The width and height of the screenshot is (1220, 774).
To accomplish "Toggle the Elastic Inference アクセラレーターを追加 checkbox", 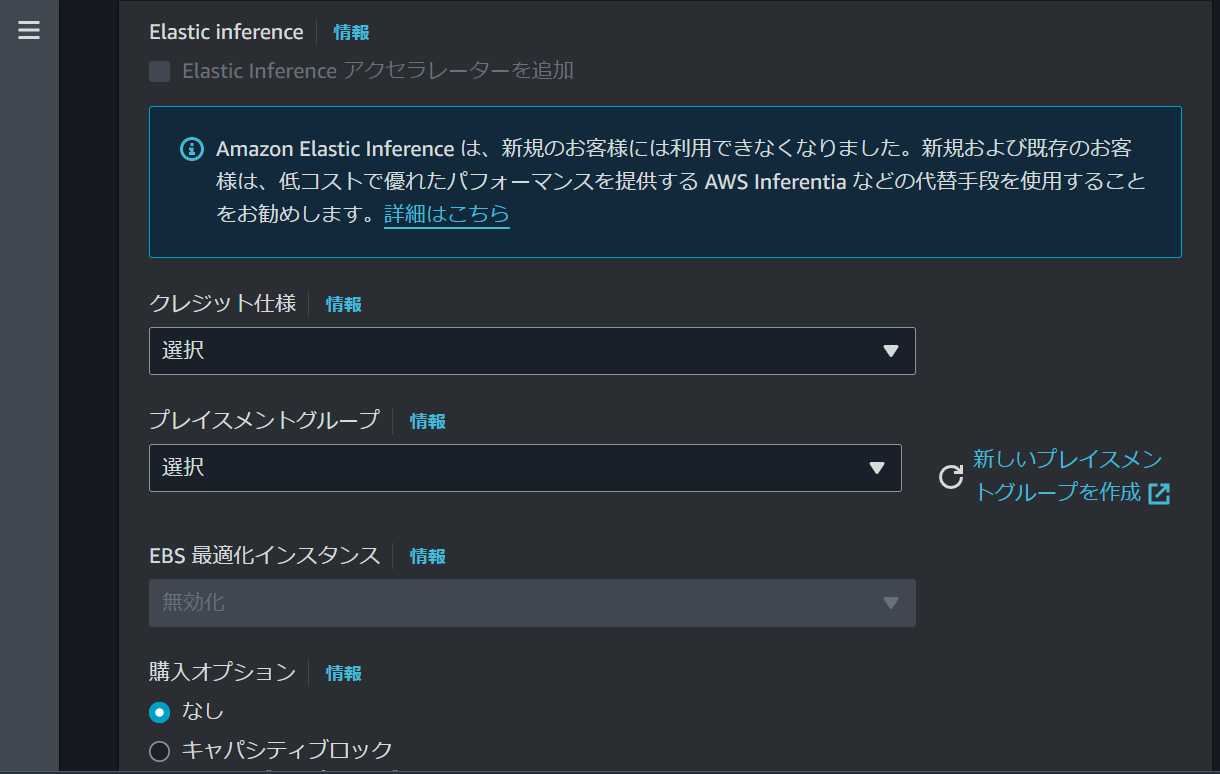I will pyautogui.click(x=159, y=71).
